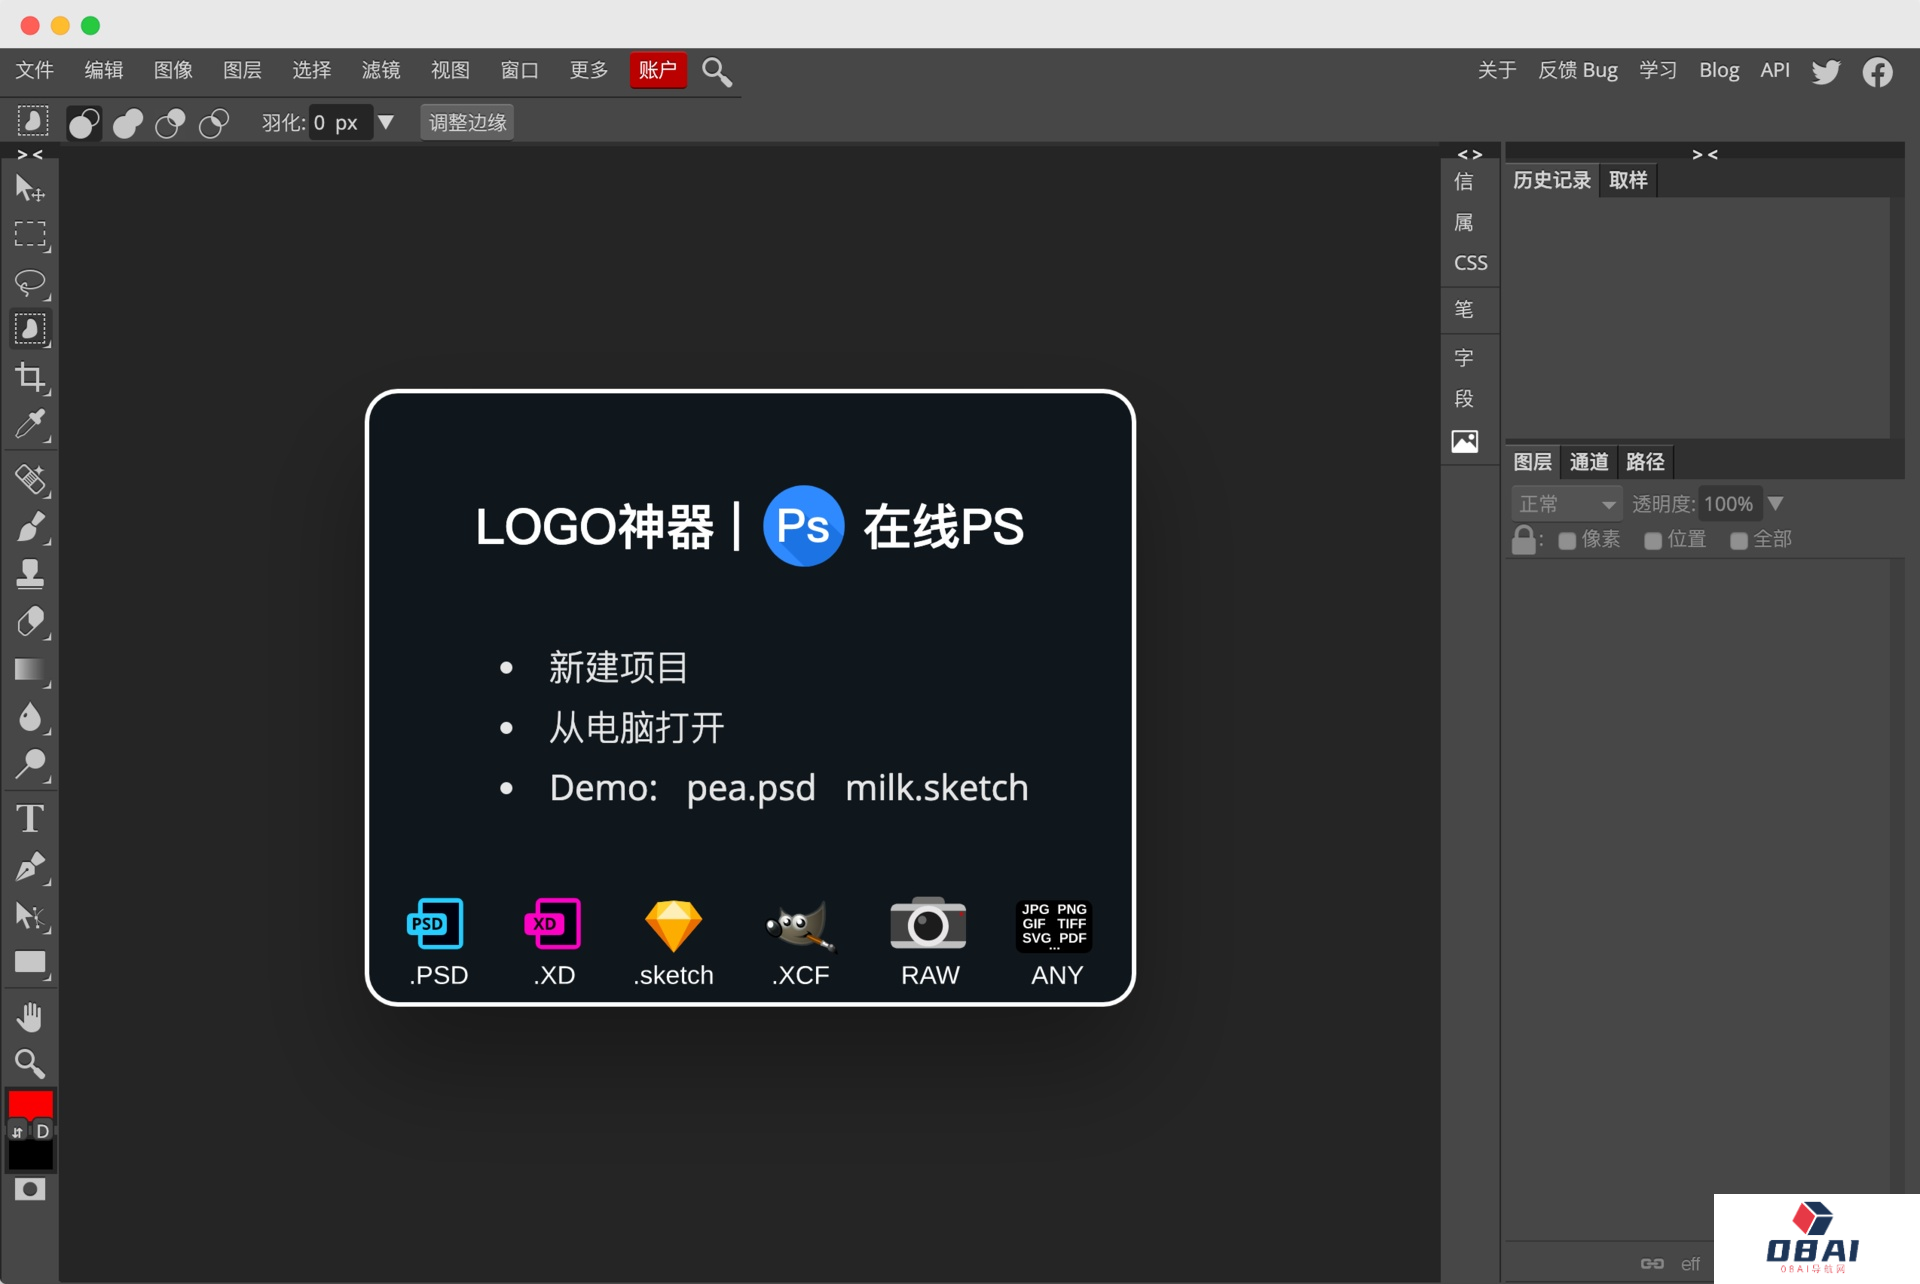The height and width of the screenshot is (1284, 1920).
Task: Select the Path Selection tool
Action: (x=30, y=915)
